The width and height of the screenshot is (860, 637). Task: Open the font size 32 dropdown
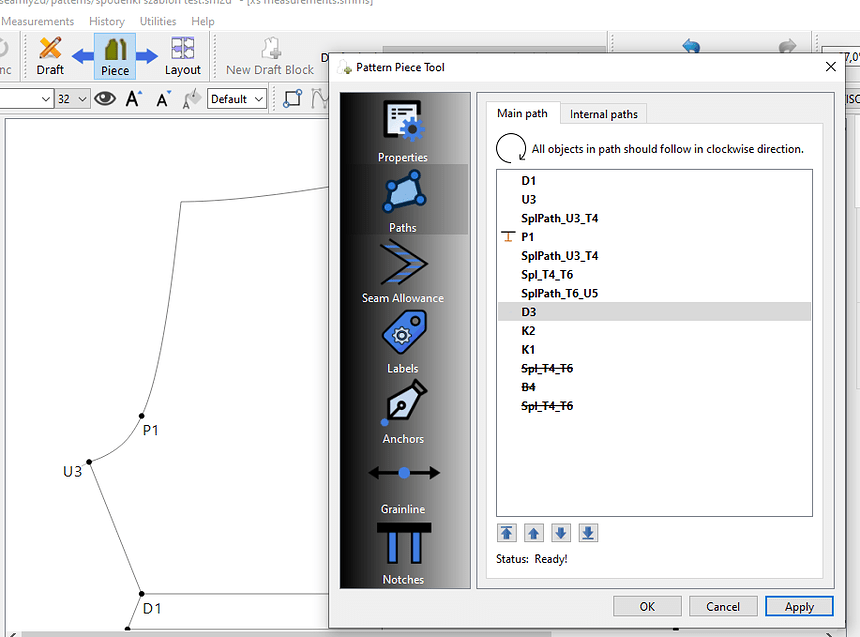73,99
